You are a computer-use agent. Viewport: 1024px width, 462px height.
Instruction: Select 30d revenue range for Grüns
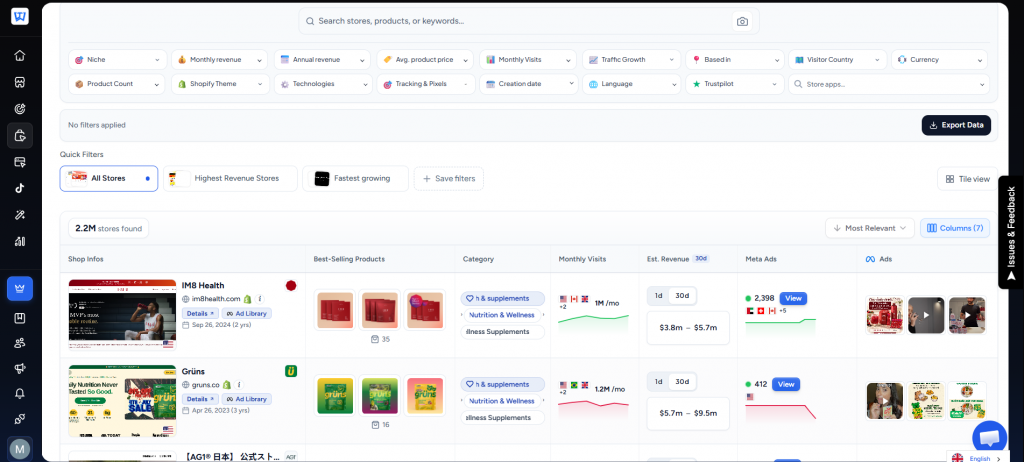point(682,382)
